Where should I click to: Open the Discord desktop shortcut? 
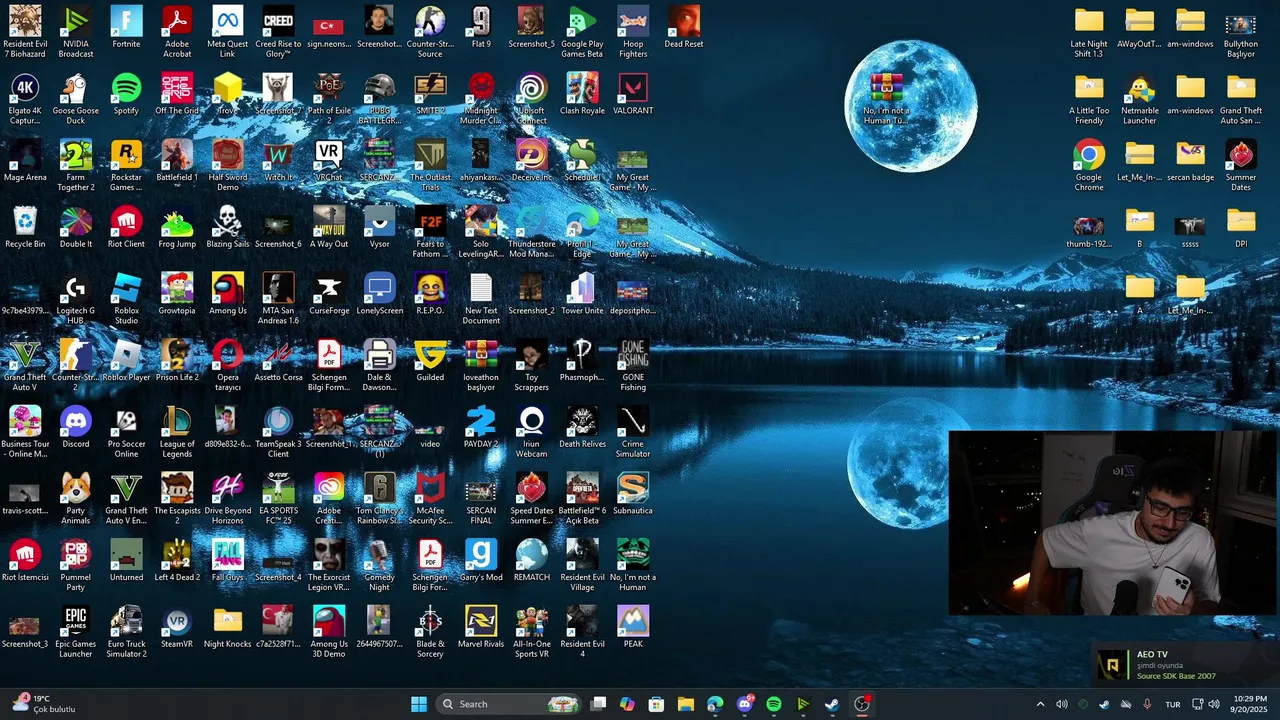pyautogui.click(x=76, y=428)
